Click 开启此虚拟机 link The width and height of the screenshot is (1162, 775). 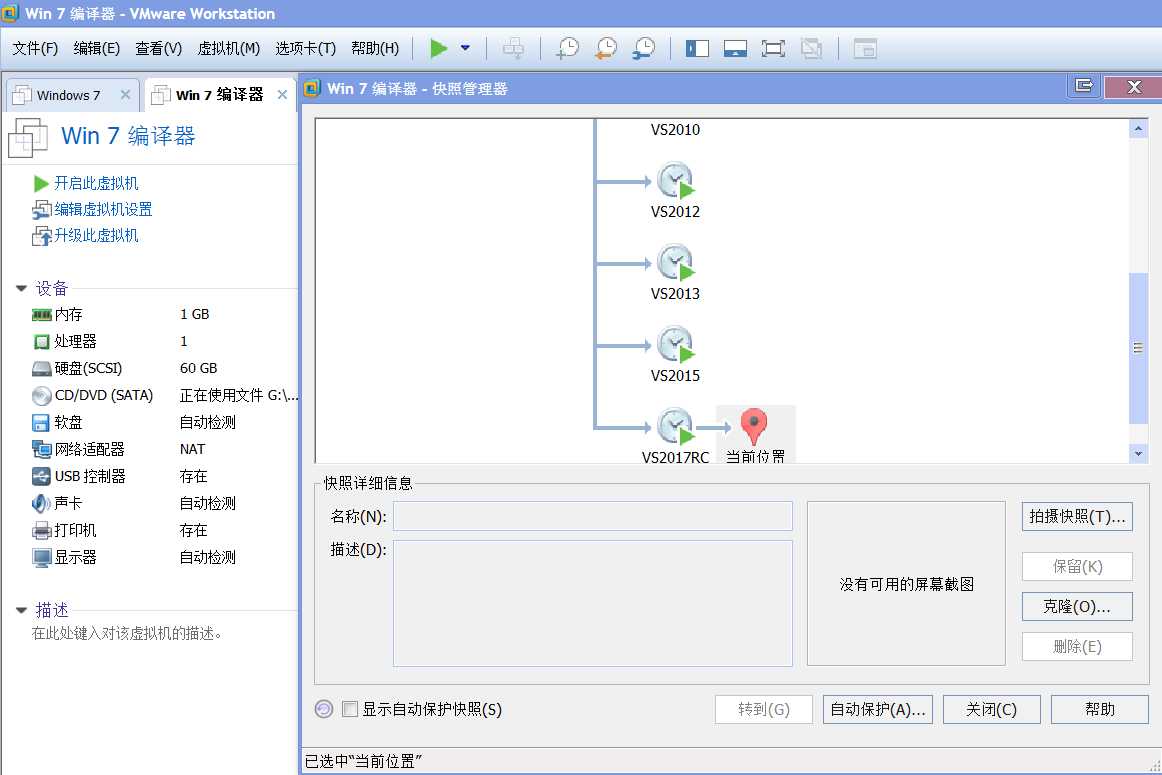coord(96,183)
